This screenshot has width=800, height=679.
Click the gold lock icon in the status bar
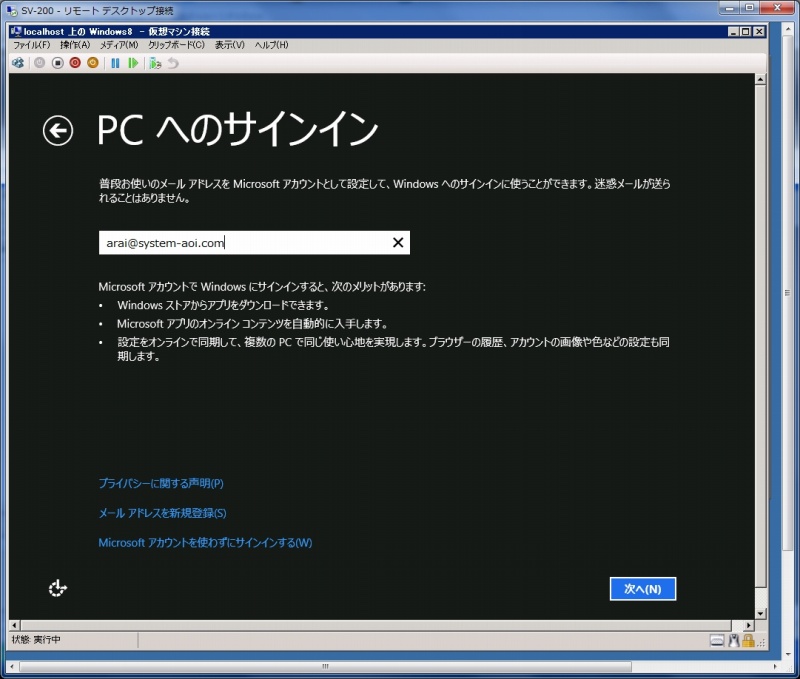click(748, 641)
